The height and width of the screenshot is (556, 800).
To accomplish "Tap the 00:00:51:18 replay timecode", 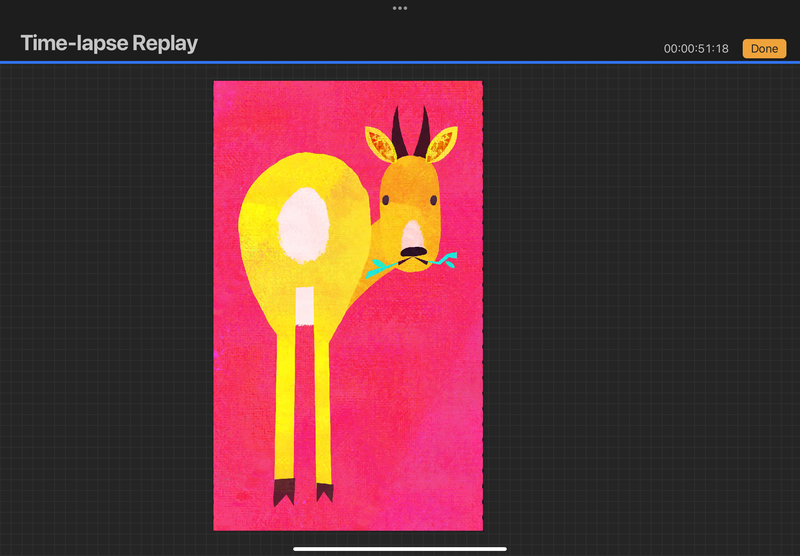I will click(x=696, y=48).
